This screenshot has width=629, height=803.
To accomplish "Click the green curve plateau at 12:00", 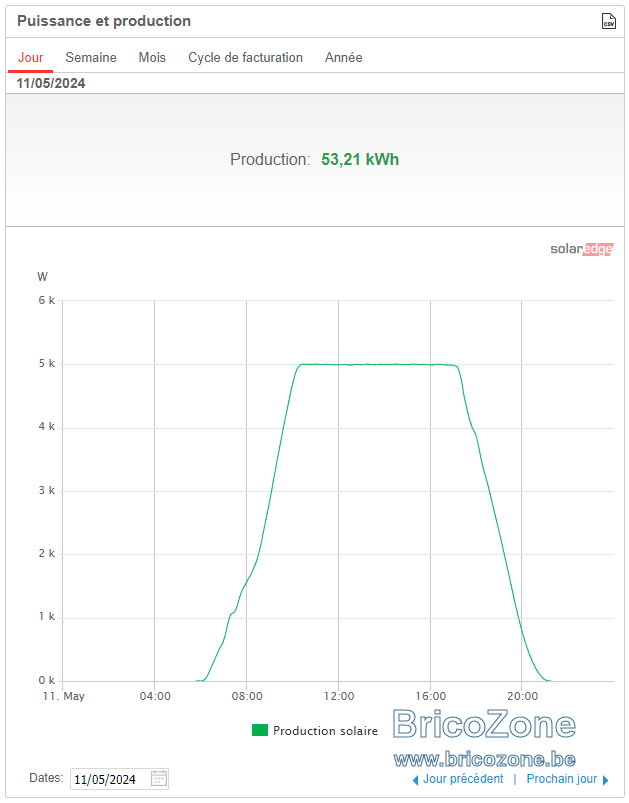I will [339, 365].
